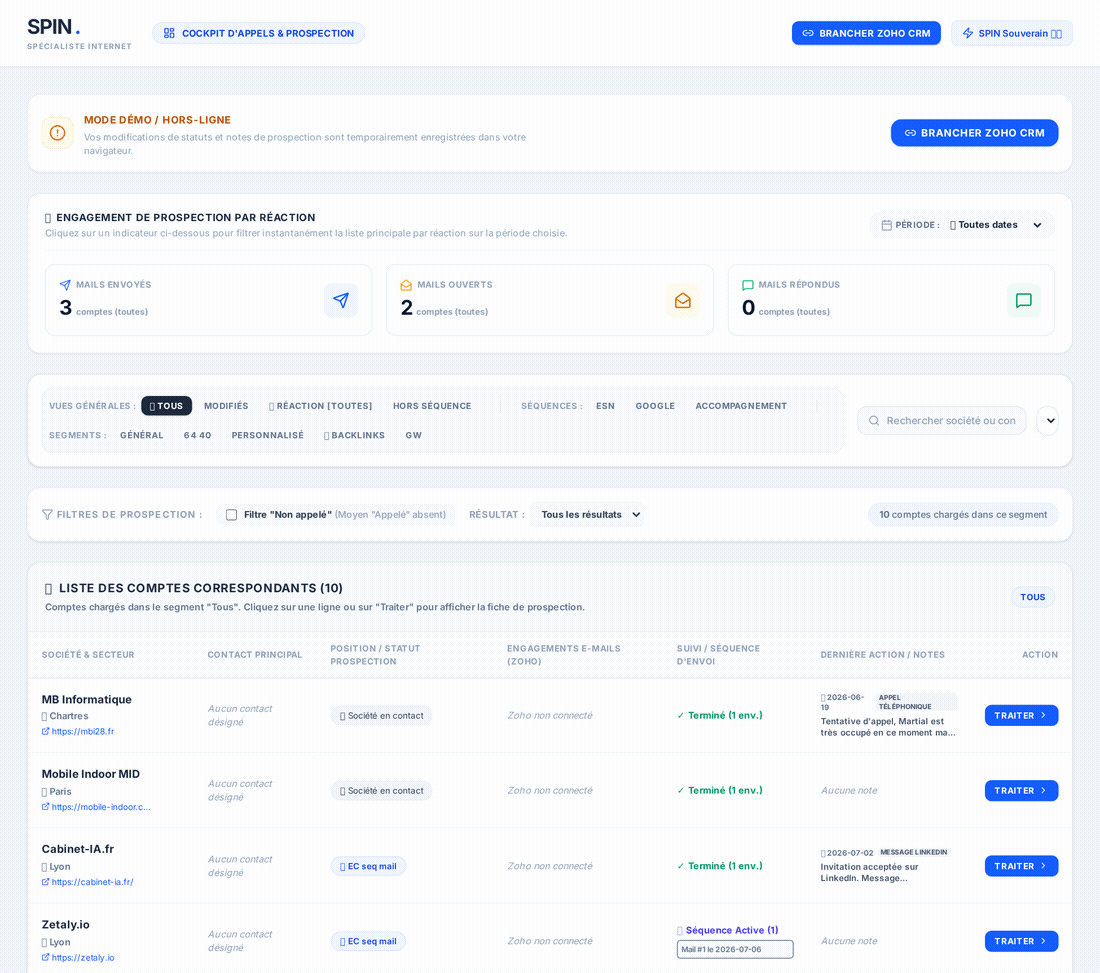
Task: Enable the "Non appelé" filter checkbox
Action: click(x=232, y=515)
